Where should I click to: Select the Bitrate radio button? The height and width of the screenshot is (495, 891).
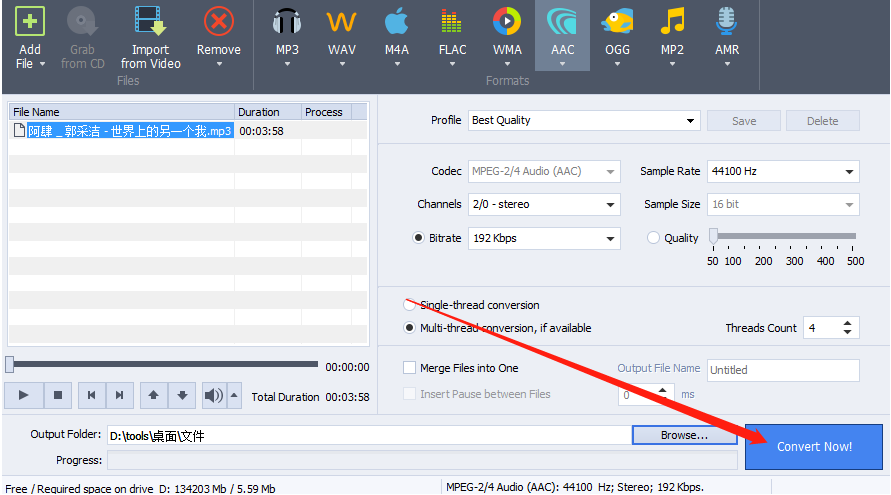418,238
